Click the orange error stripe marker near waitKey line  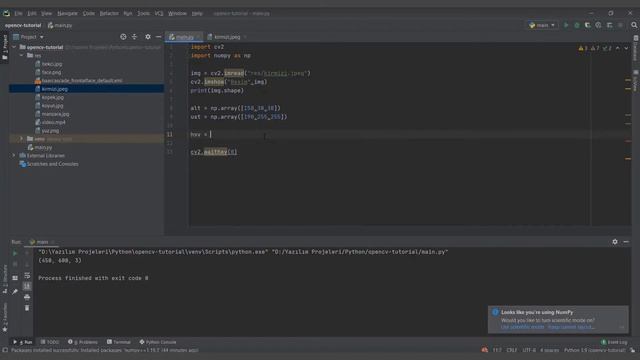tap(628, 158)
